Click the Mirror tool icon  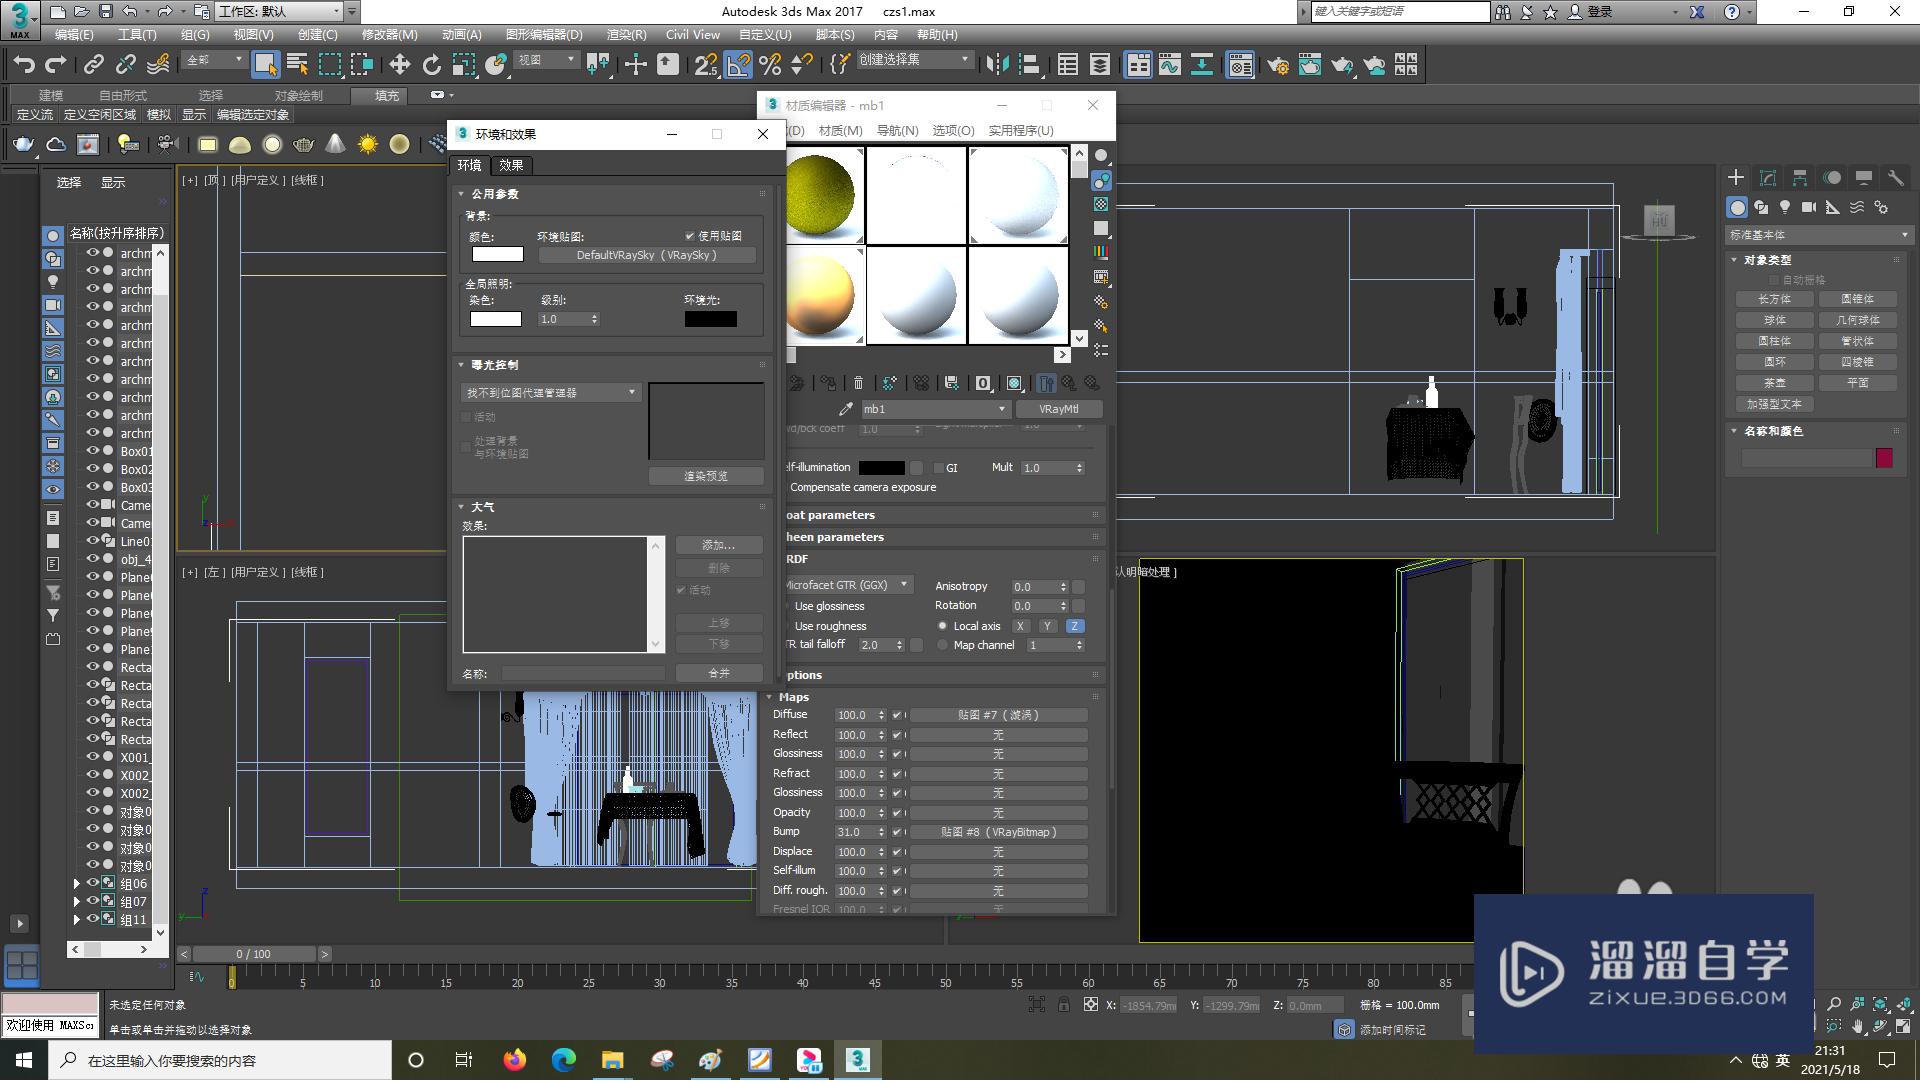pyautogui.click(x=997, y=65)
